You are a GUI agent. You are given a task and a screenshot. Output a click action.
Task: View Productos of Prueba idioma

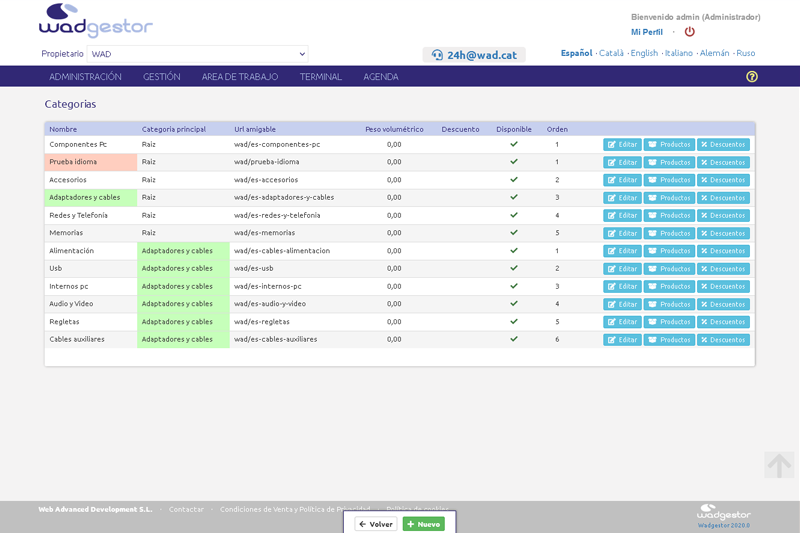point(669,162)
